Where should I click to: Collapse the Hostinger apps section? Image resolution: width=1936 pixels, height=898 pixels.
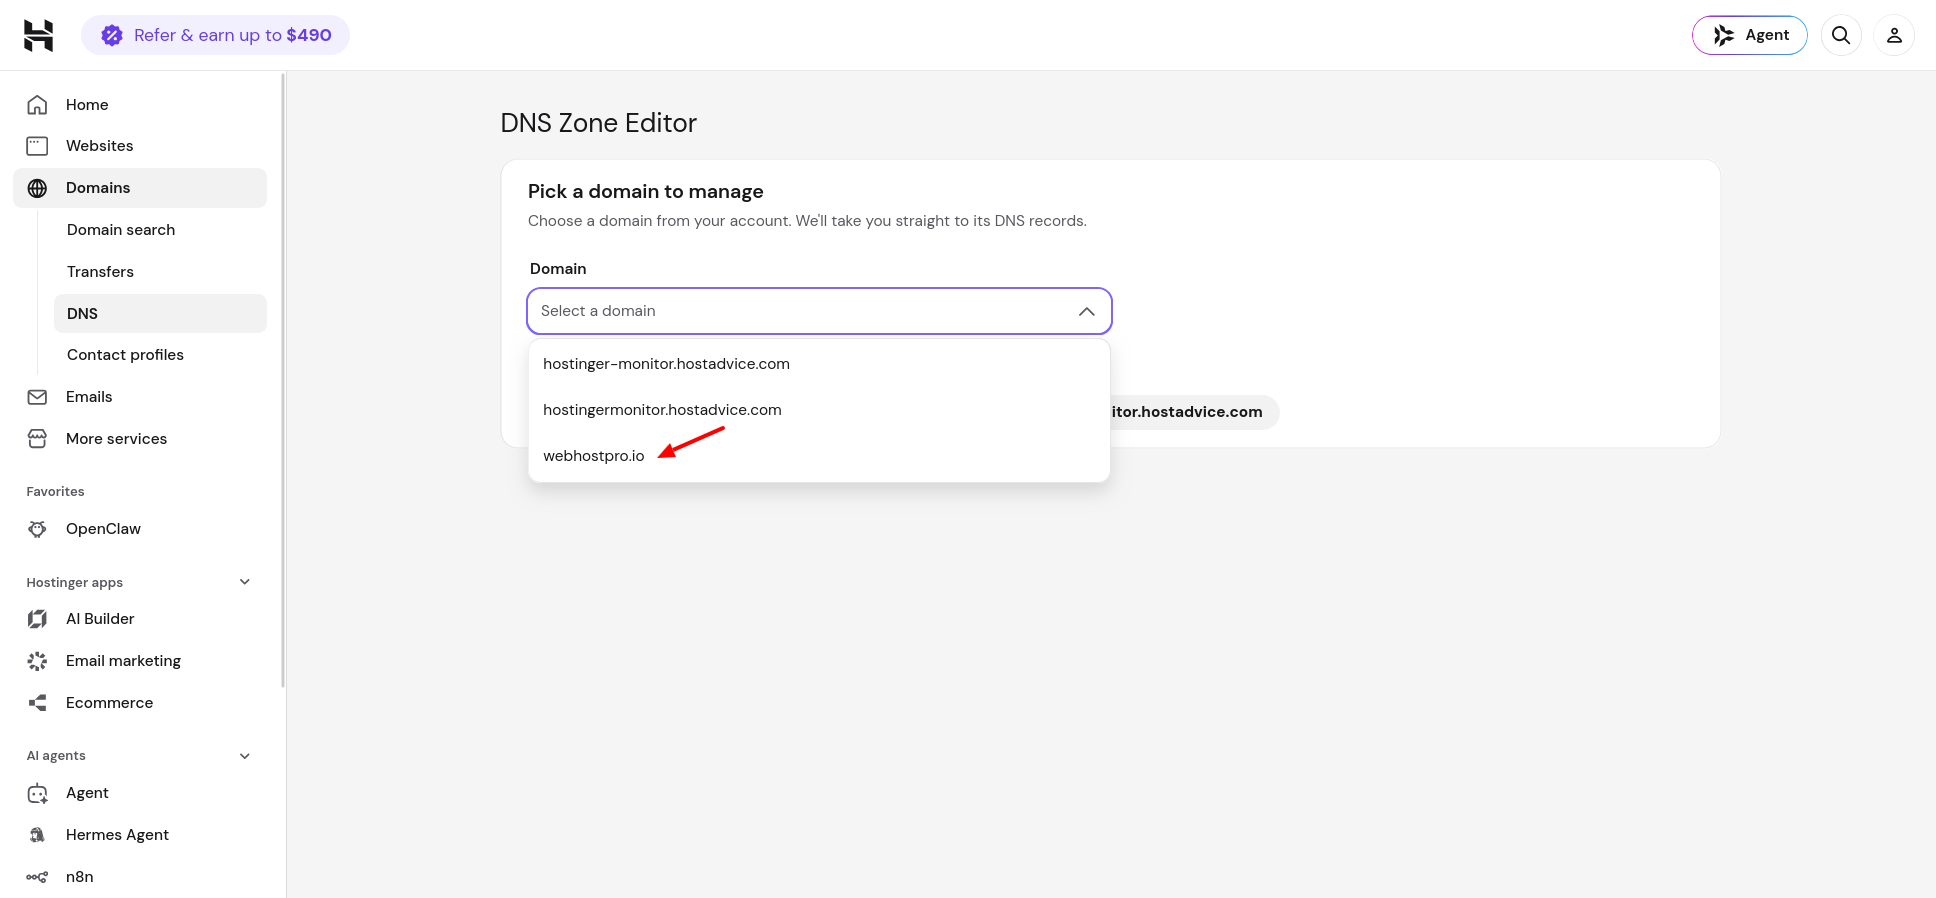[x=245, y=582]
